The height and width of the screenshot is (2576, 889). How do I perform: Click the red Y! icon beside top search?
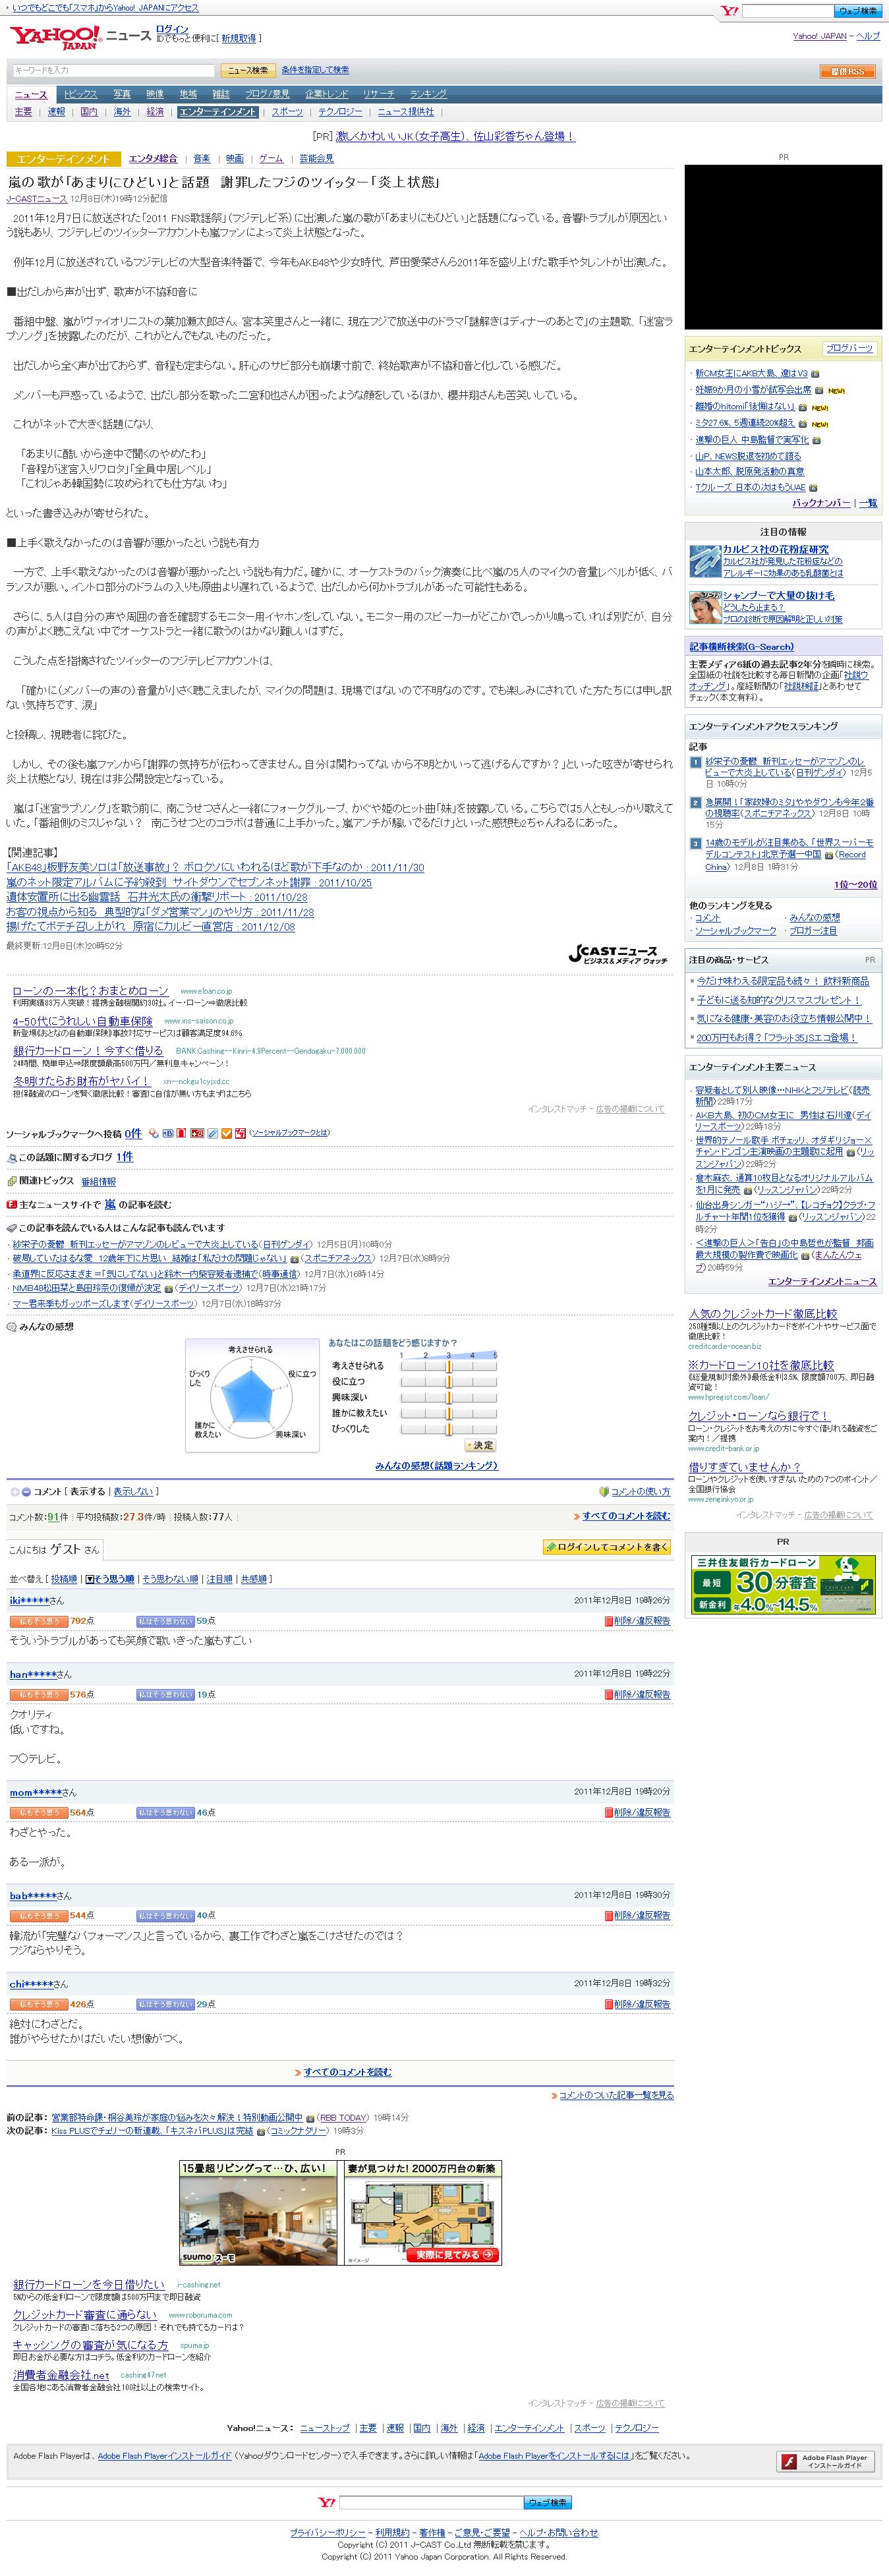[730, 11]
